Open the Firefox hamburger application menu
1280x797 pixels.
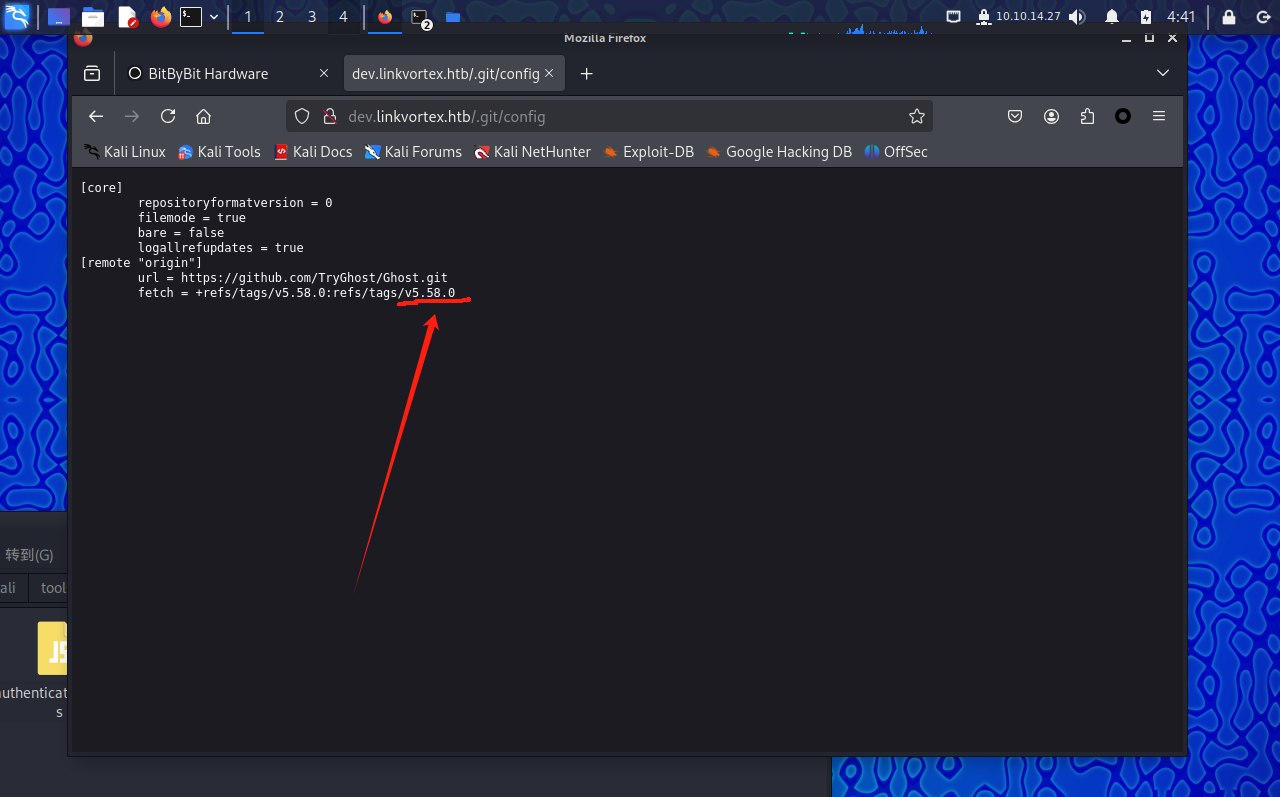coord(1159,116)
